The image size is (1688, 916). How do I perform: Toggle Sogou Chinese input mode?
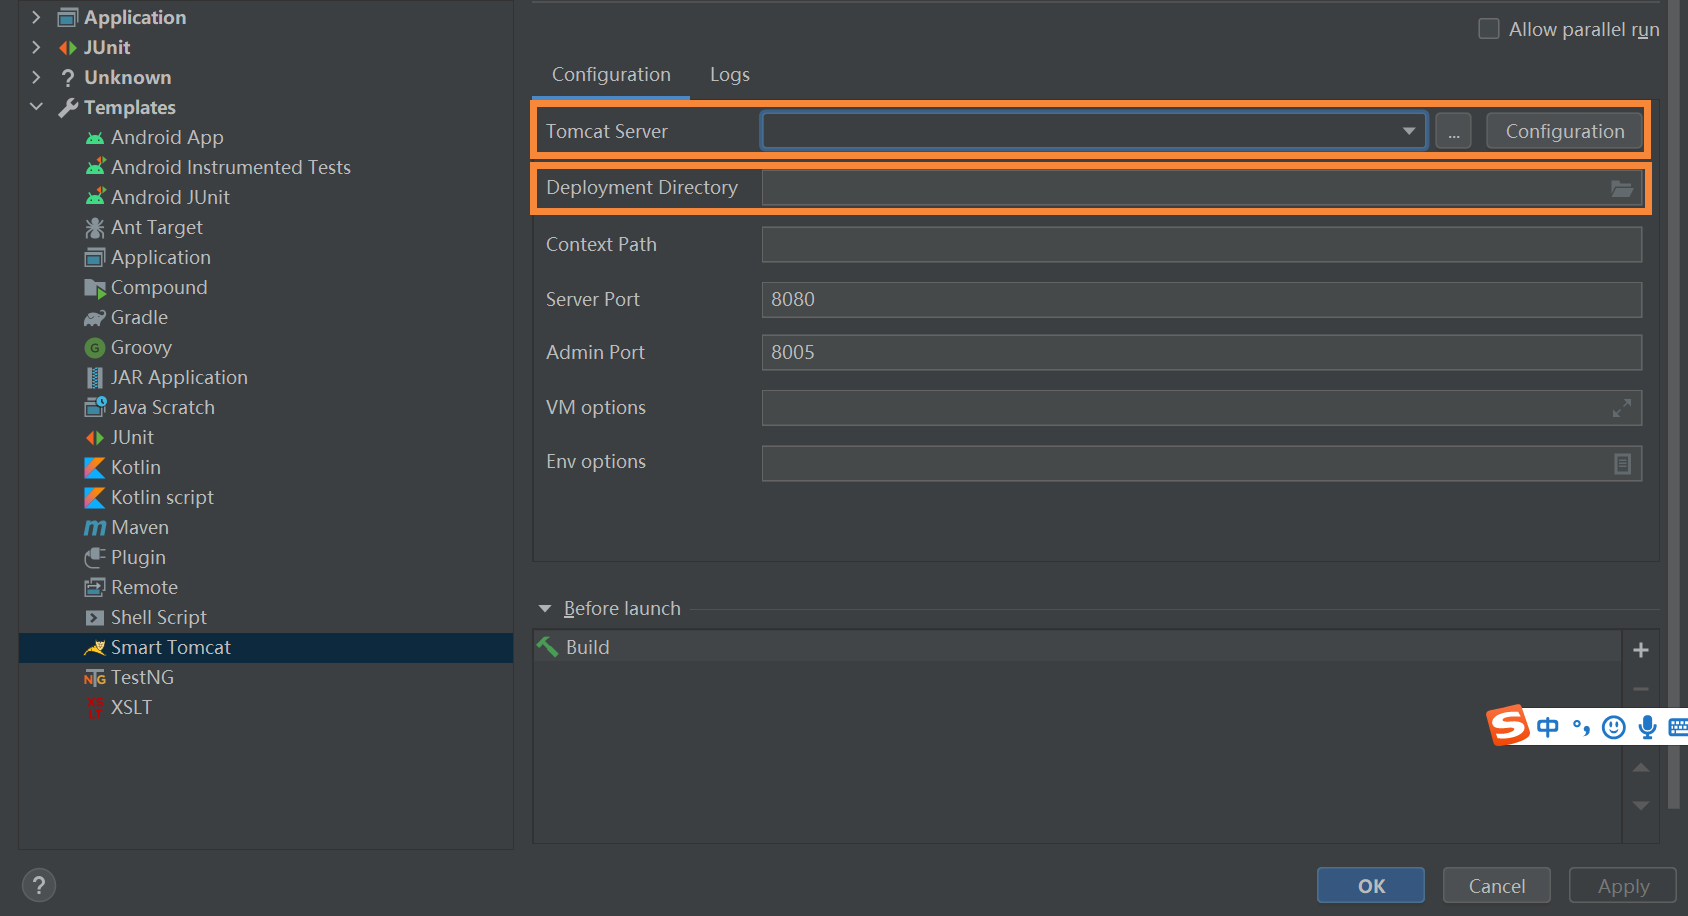[1547, 727]
